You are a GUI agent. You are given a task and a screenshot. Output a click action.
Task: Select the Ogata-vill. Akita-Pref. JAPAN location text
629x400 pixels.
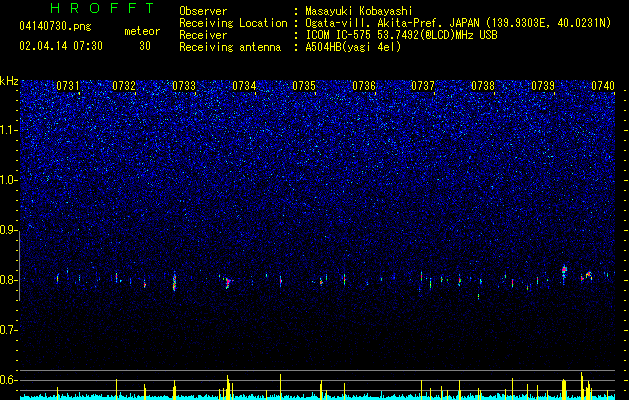(458, 23)
